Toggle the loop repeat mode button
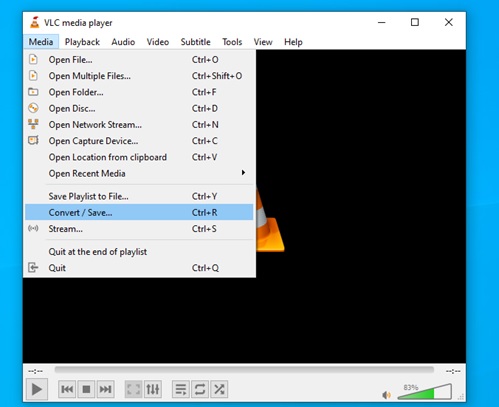This screenshot has height=407, width=499. pyautogui.click(x=200, y=389)
